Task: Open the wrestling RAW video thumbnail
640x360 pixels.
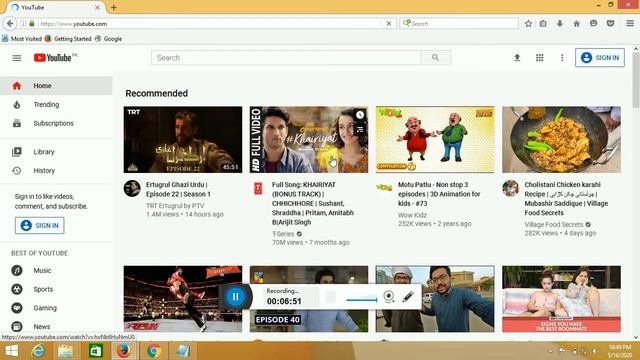Action: point(183,299)
